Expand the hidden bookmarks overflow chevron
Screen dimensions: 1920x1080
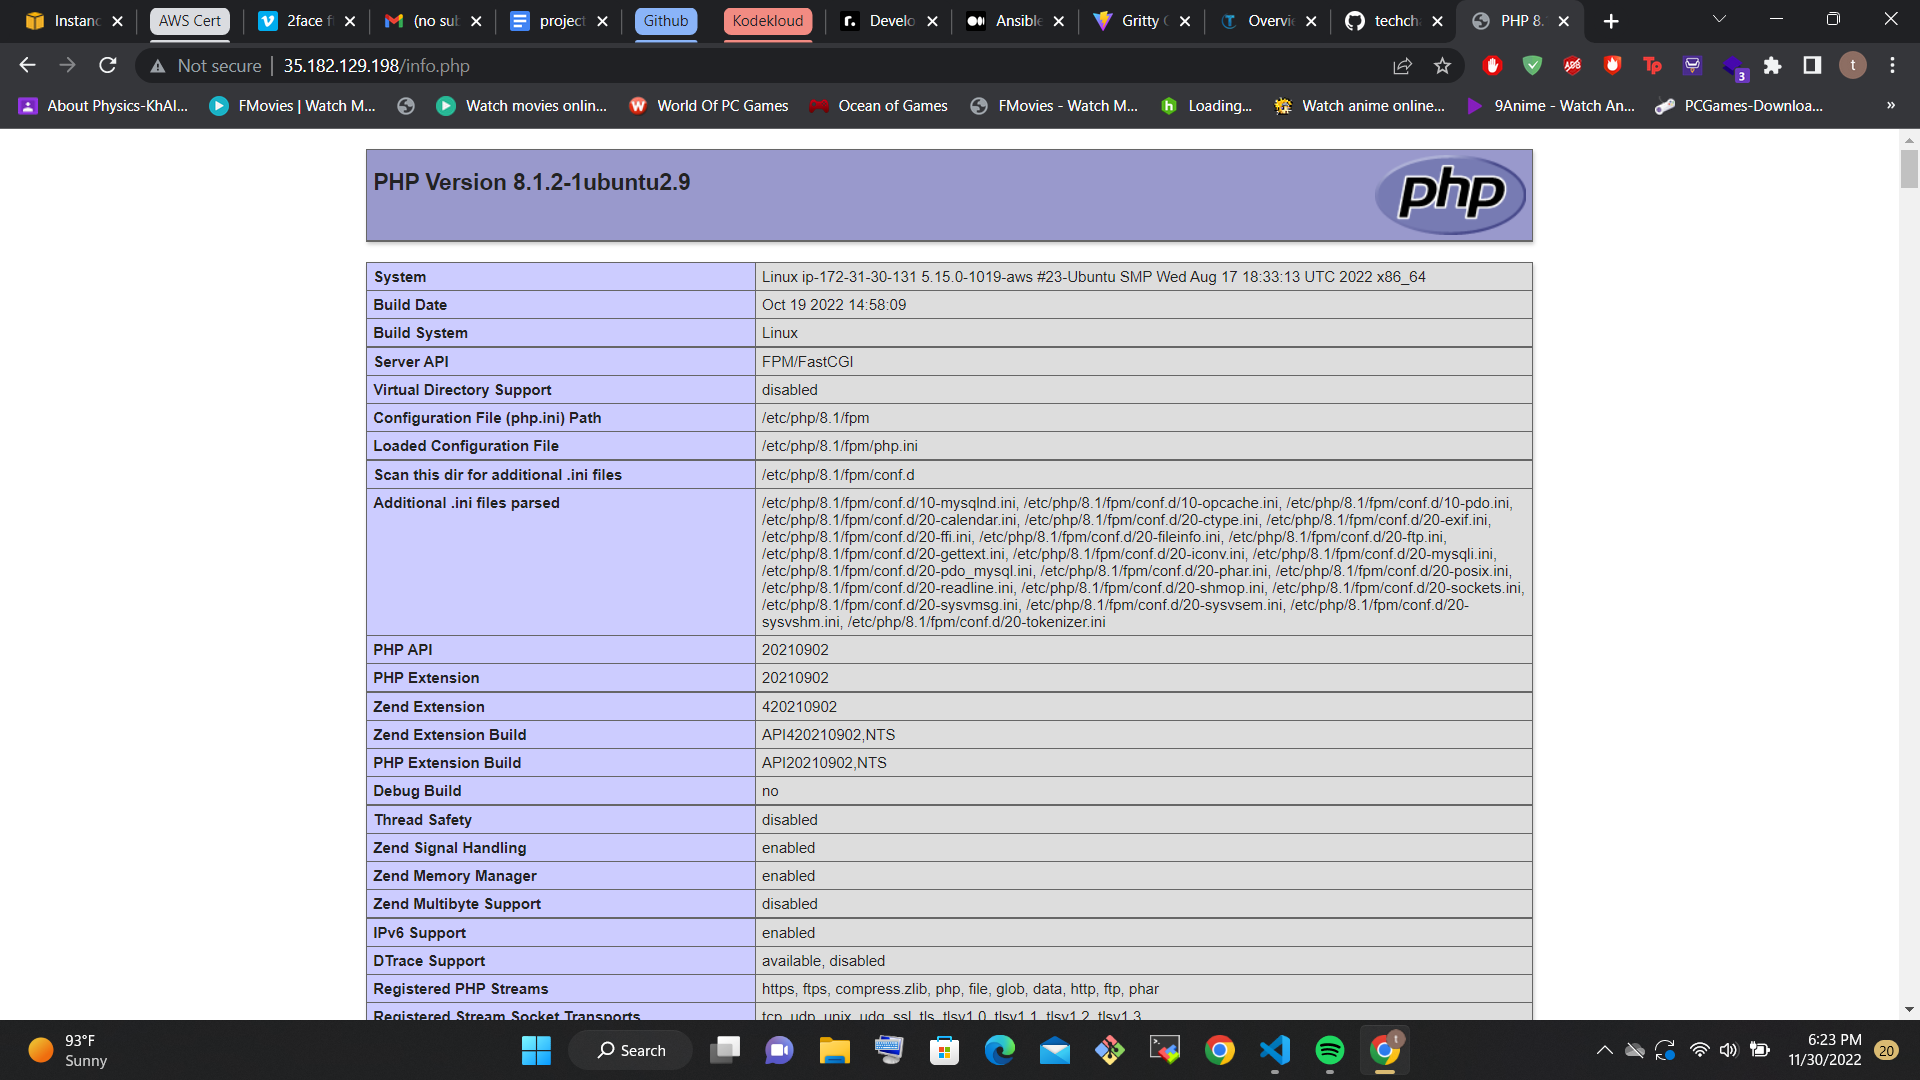(x=1890, y=106)
